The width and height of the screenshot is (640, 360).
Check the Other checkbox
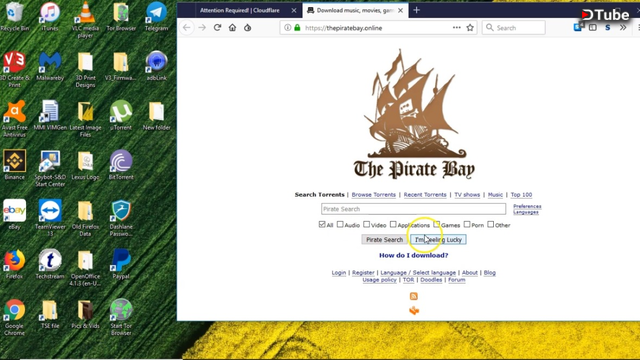click(491, 224)
